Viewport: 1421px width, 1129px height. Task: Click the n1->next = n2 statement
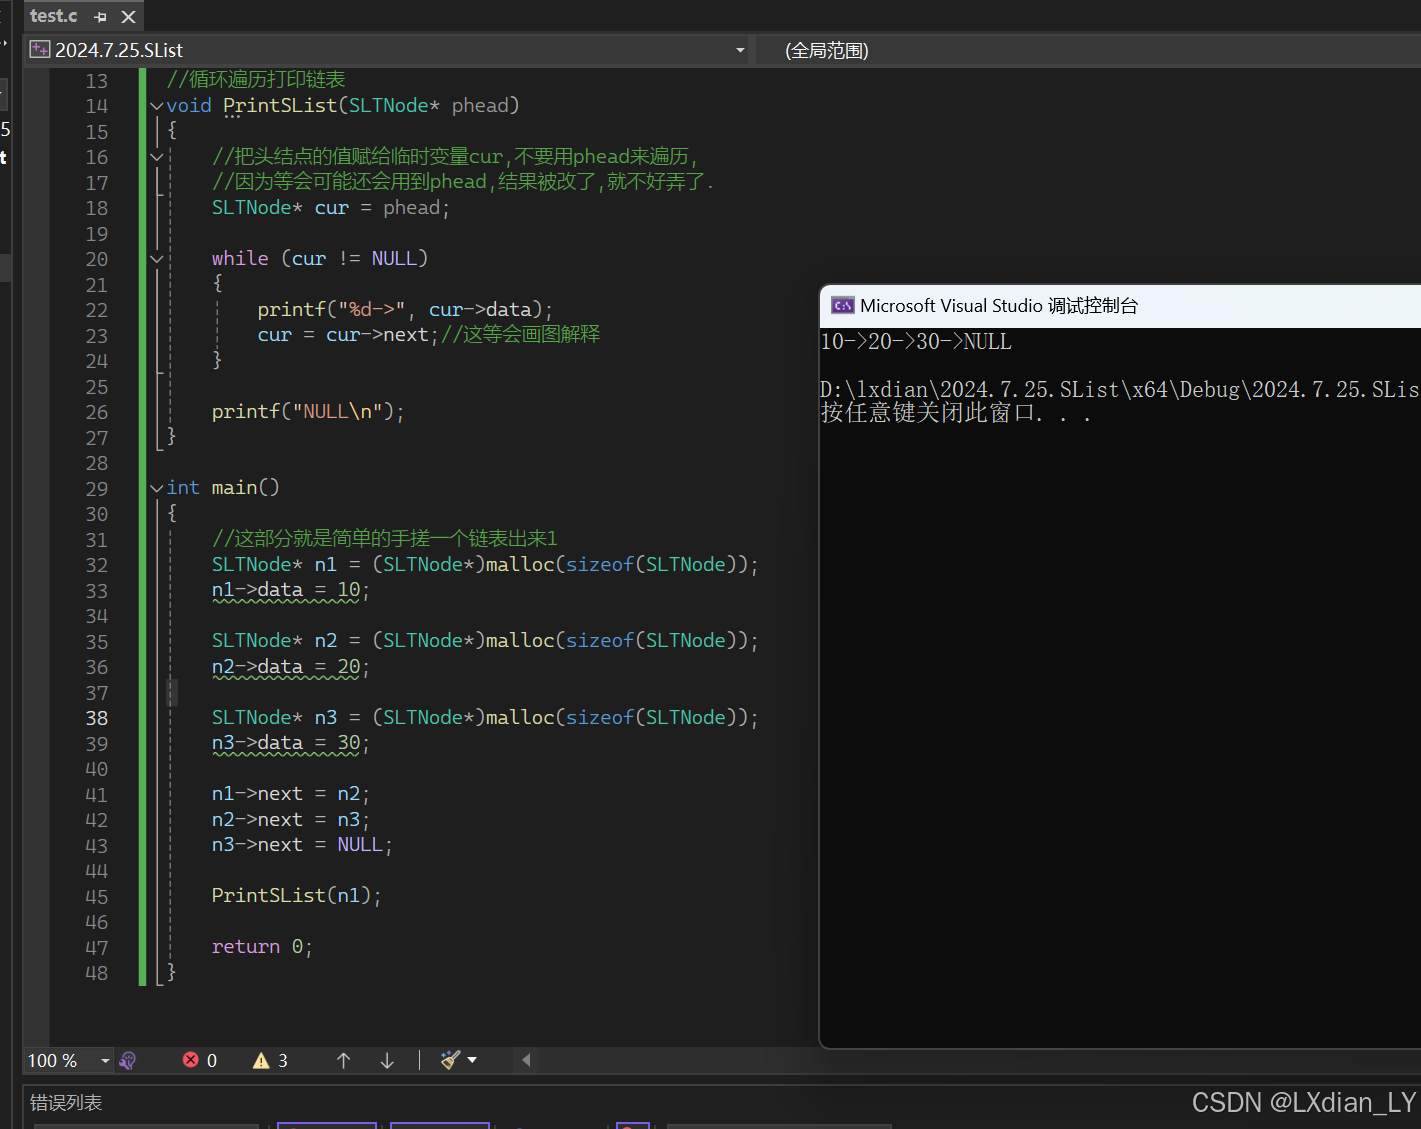(x=291, y=794)
